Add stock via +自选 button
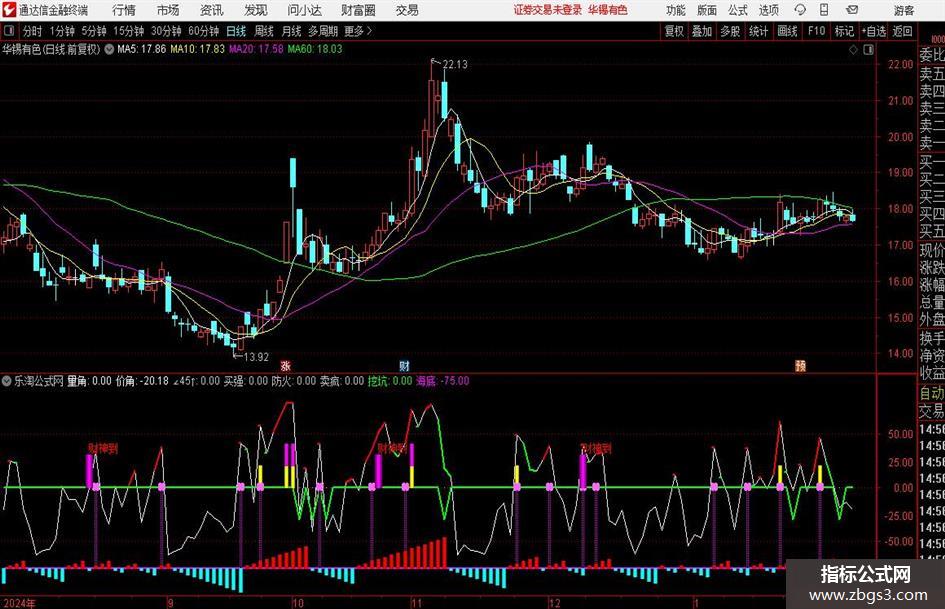 pos(874,31)
